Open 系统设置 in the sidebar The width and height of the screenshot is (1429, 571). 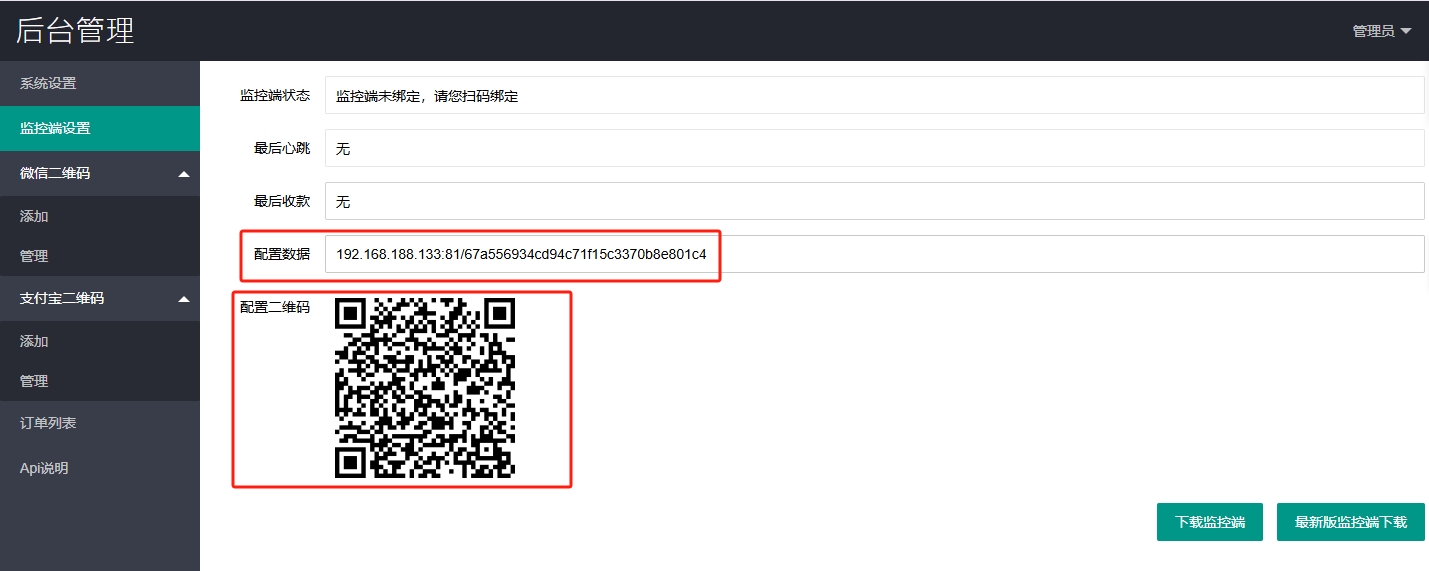(x=100, y=83)
